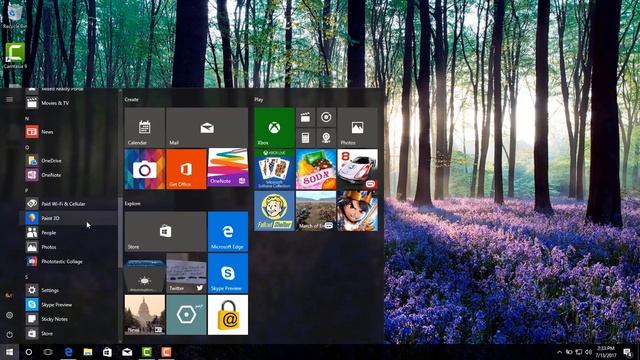640x360 pixels.
Task: Open the OneNote tile
Action: pos(228,167)
